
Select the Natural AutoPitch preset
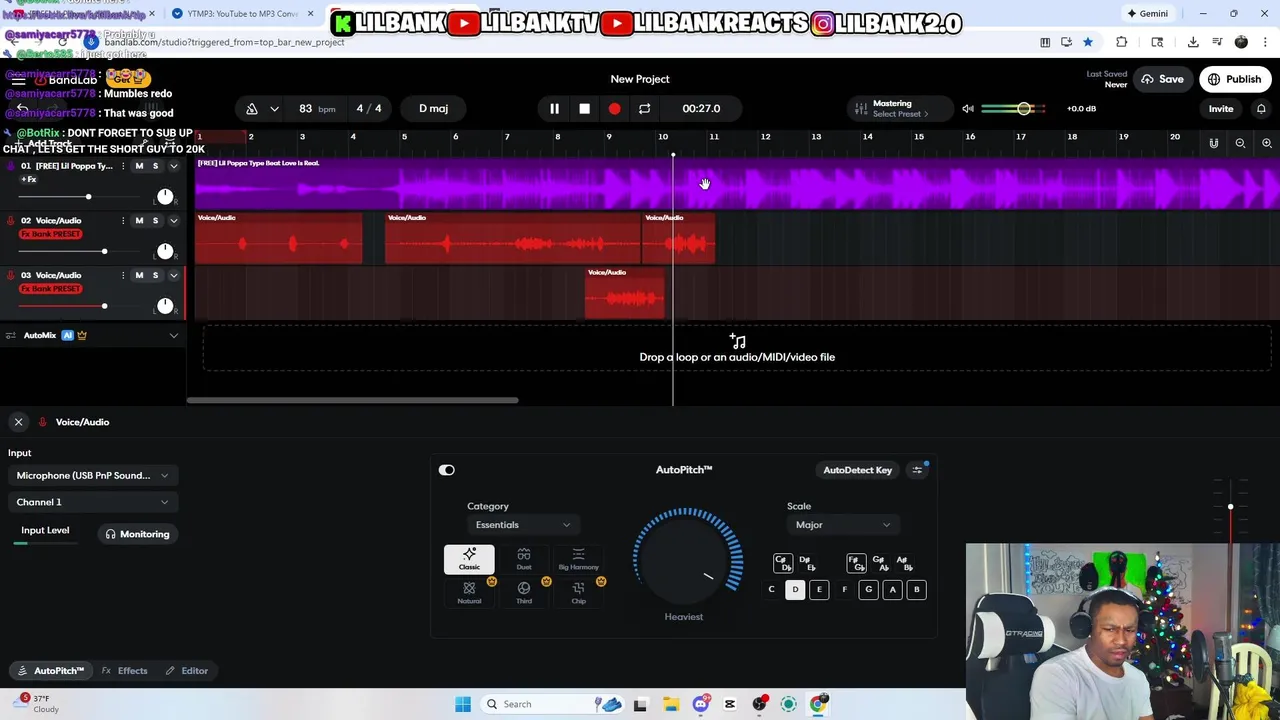[469, 593]
